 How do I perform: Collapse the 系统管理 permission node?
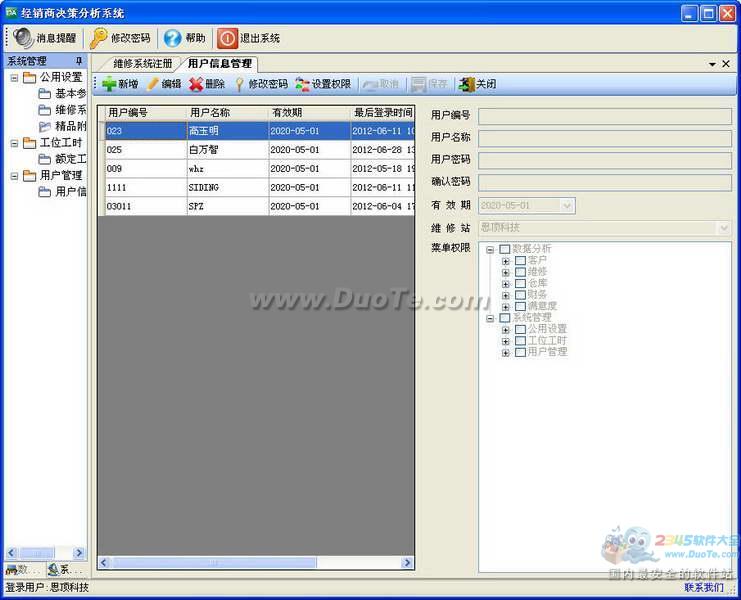tap(490, 318)
